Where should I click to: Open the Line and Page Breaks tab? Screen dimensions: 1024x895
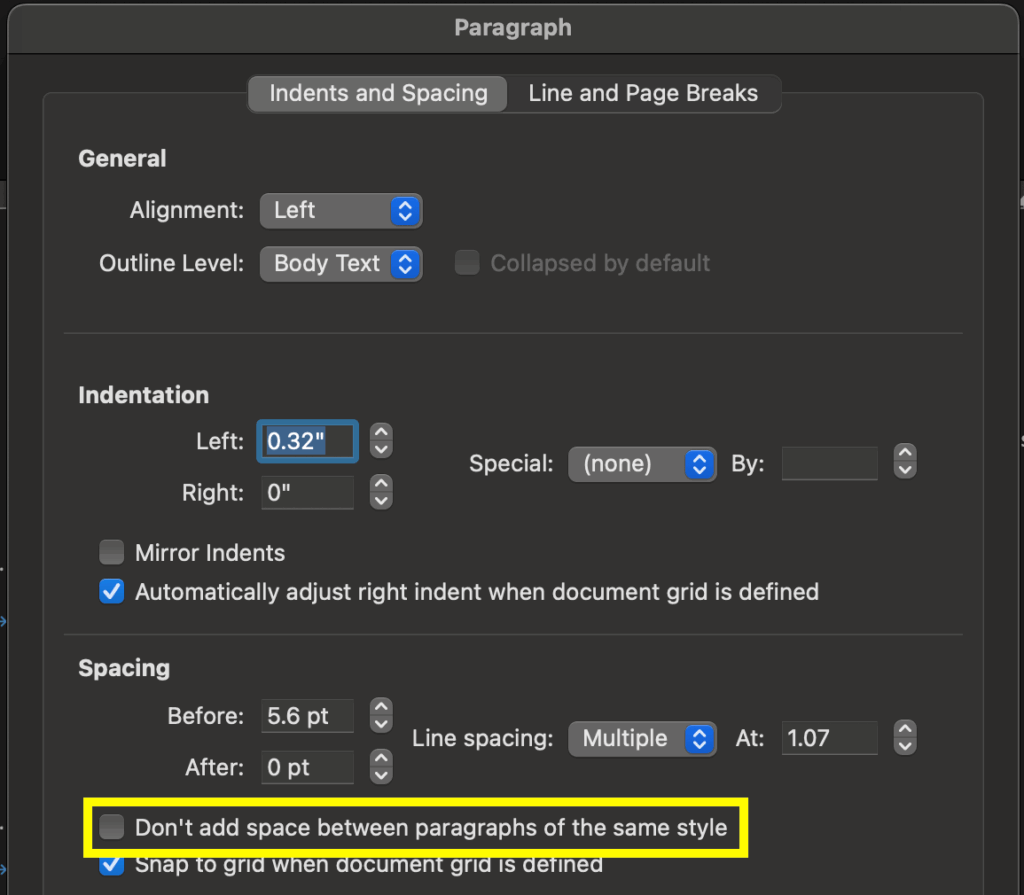[643, 93]
